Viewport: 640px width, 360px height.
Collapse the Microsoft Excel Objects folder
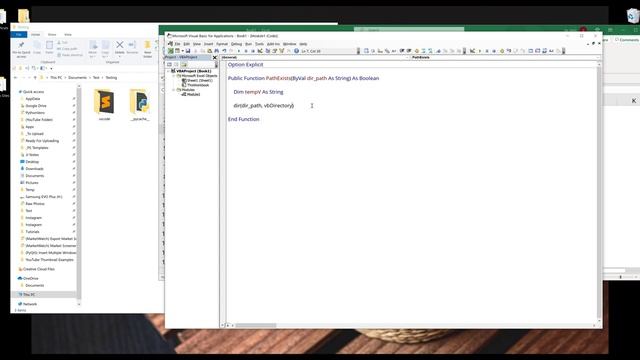pos(173,76)
